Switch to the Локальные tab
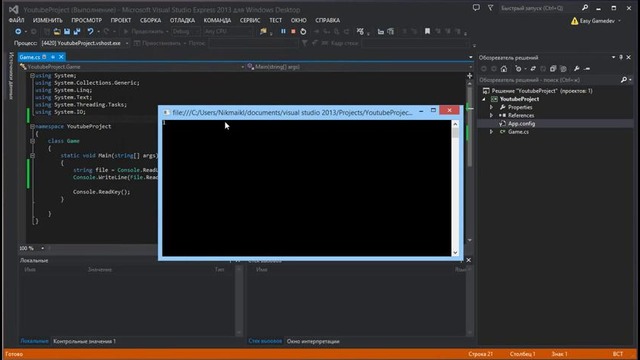640x360 pixels. [x=34, y=341]
